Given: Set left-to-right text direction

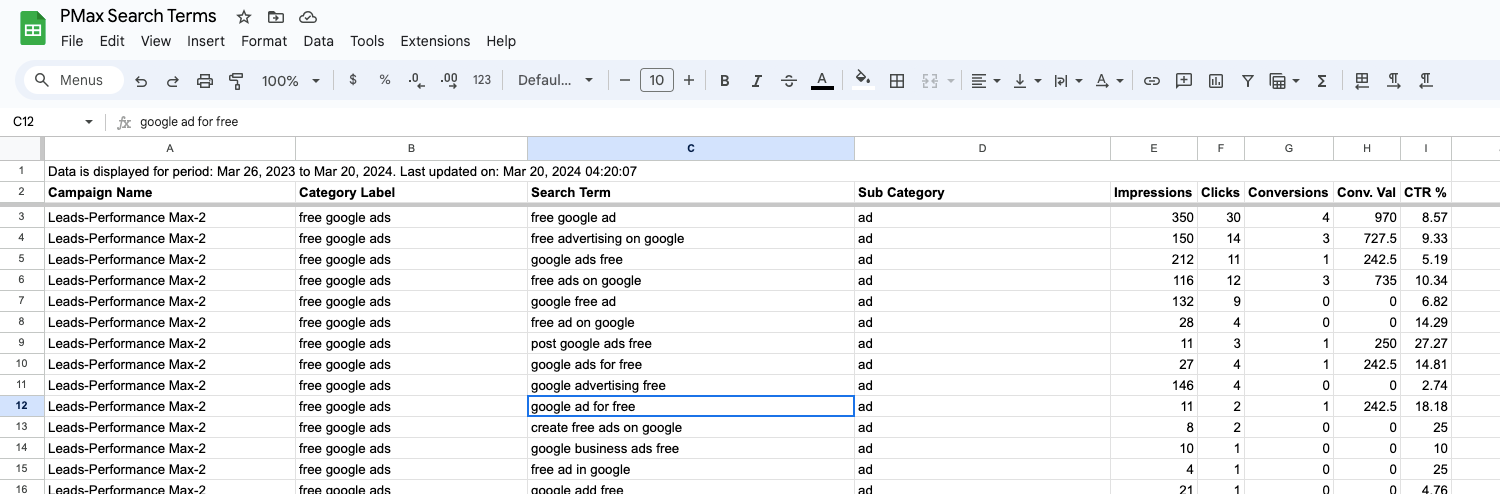Looking at the screenshot, I should (x=1394, y=81).
